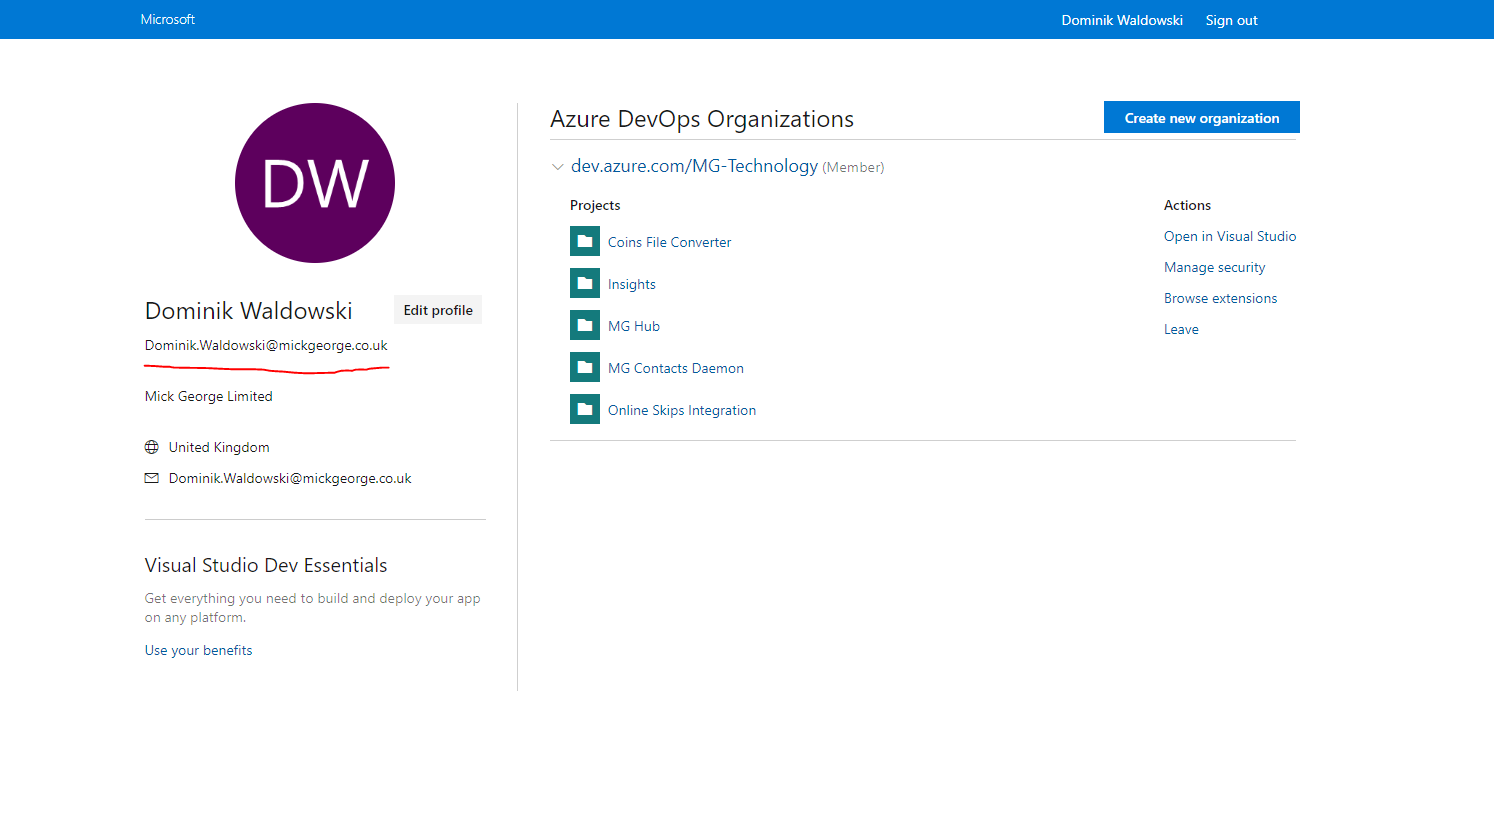
Task: Click the Projects column heading
Action: 595,205
